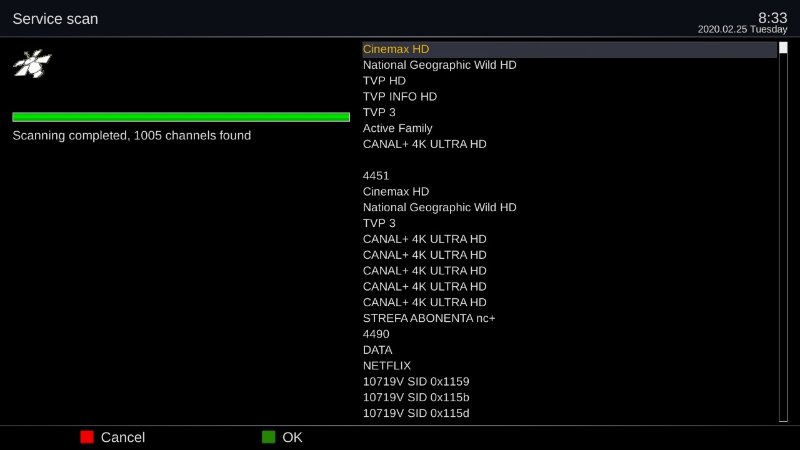Image resolution: width=800 pixels, height=450 pixels.
Task: Click the green scan progress bar
Action: tap(181, 117)
